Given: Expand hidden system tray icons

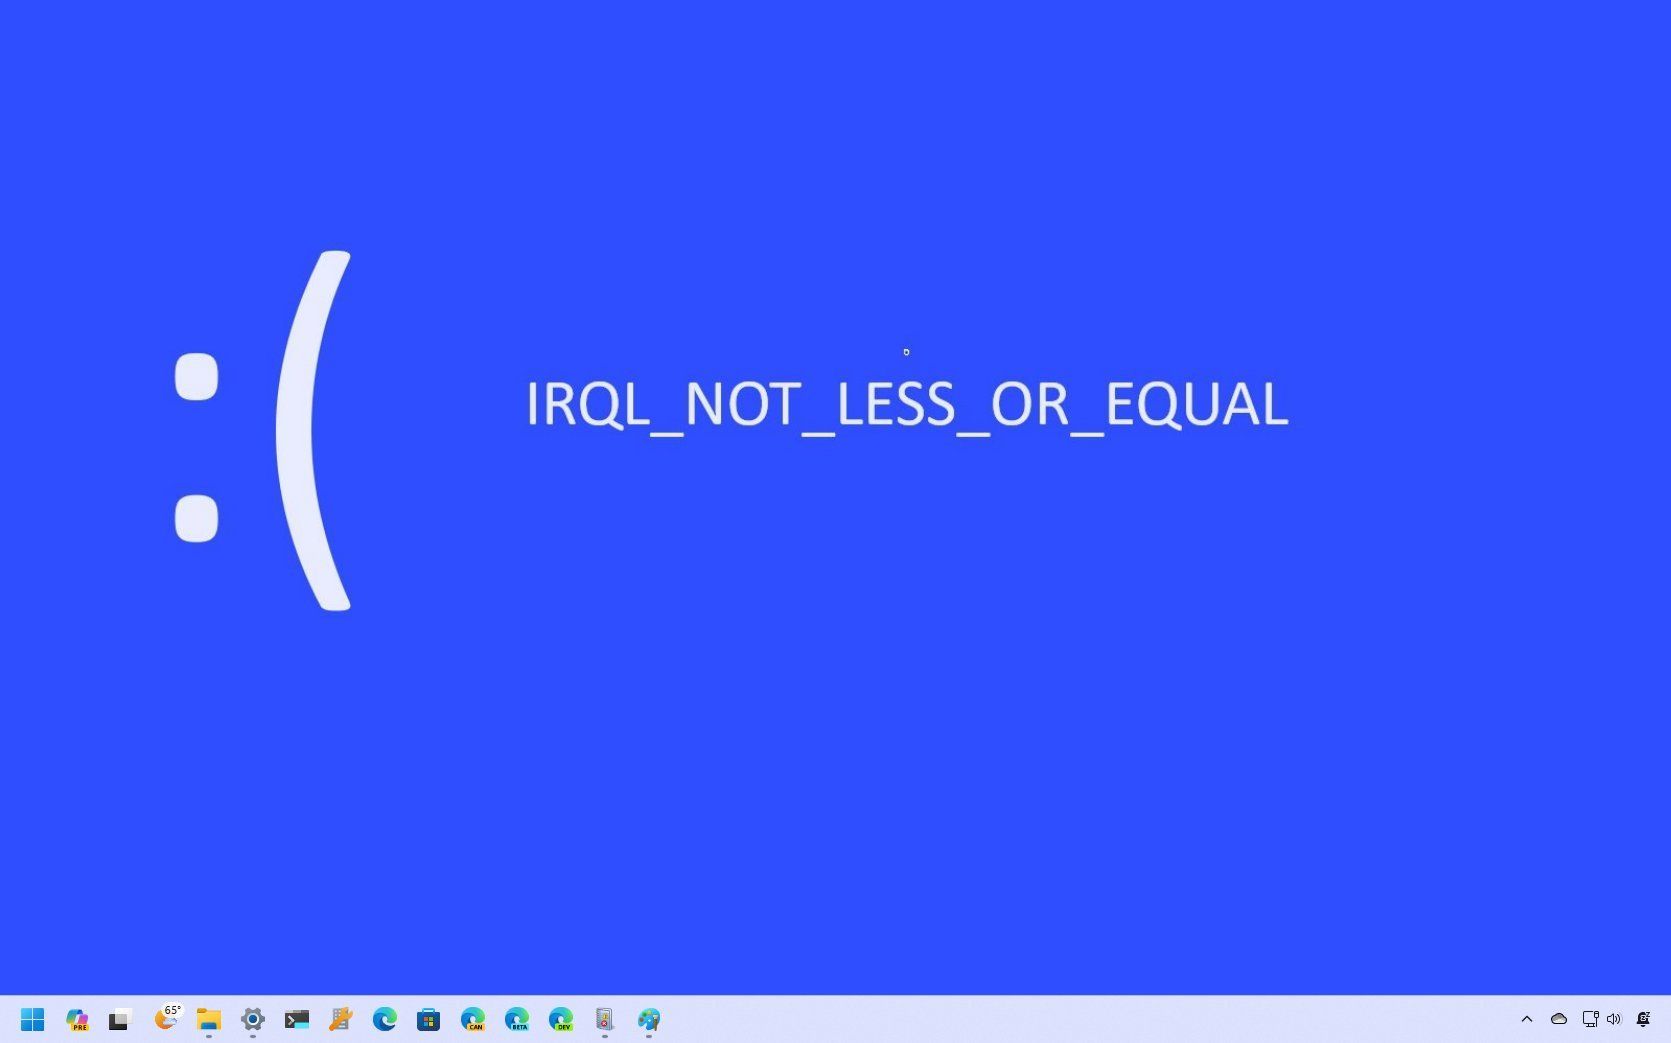Looking at the screenshot, I should point(1527,1019).
